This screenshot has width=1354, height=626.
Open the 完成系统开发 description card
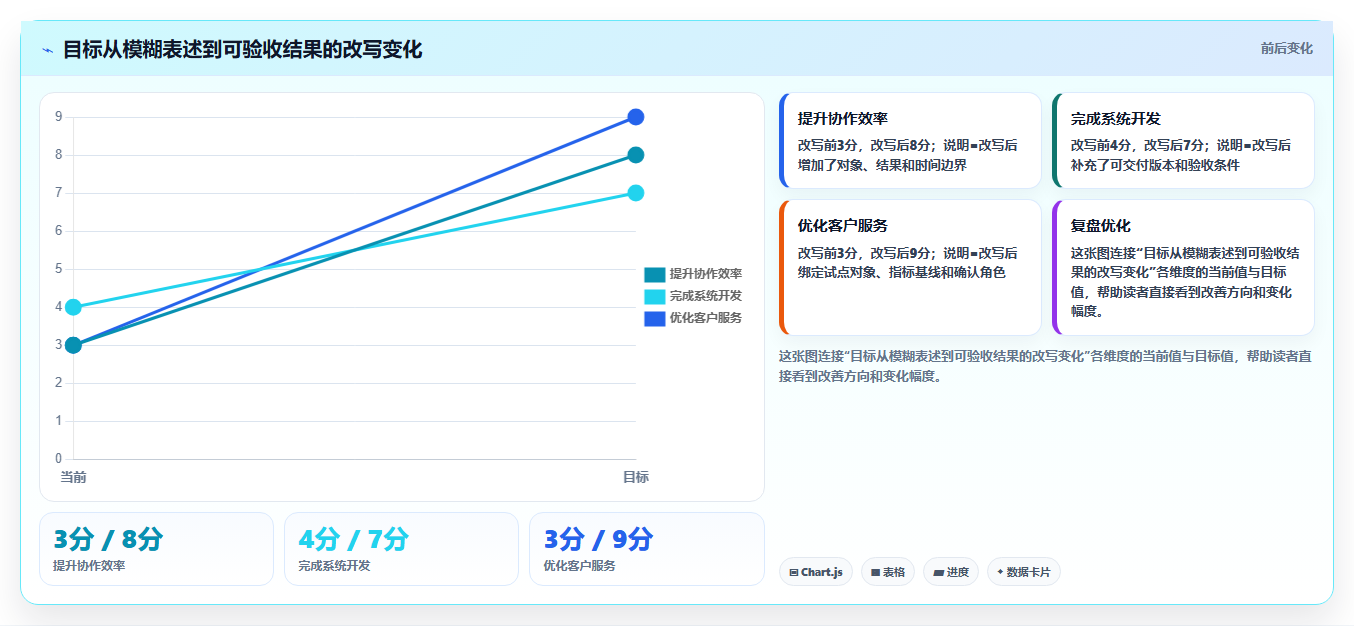(1183, 141)
